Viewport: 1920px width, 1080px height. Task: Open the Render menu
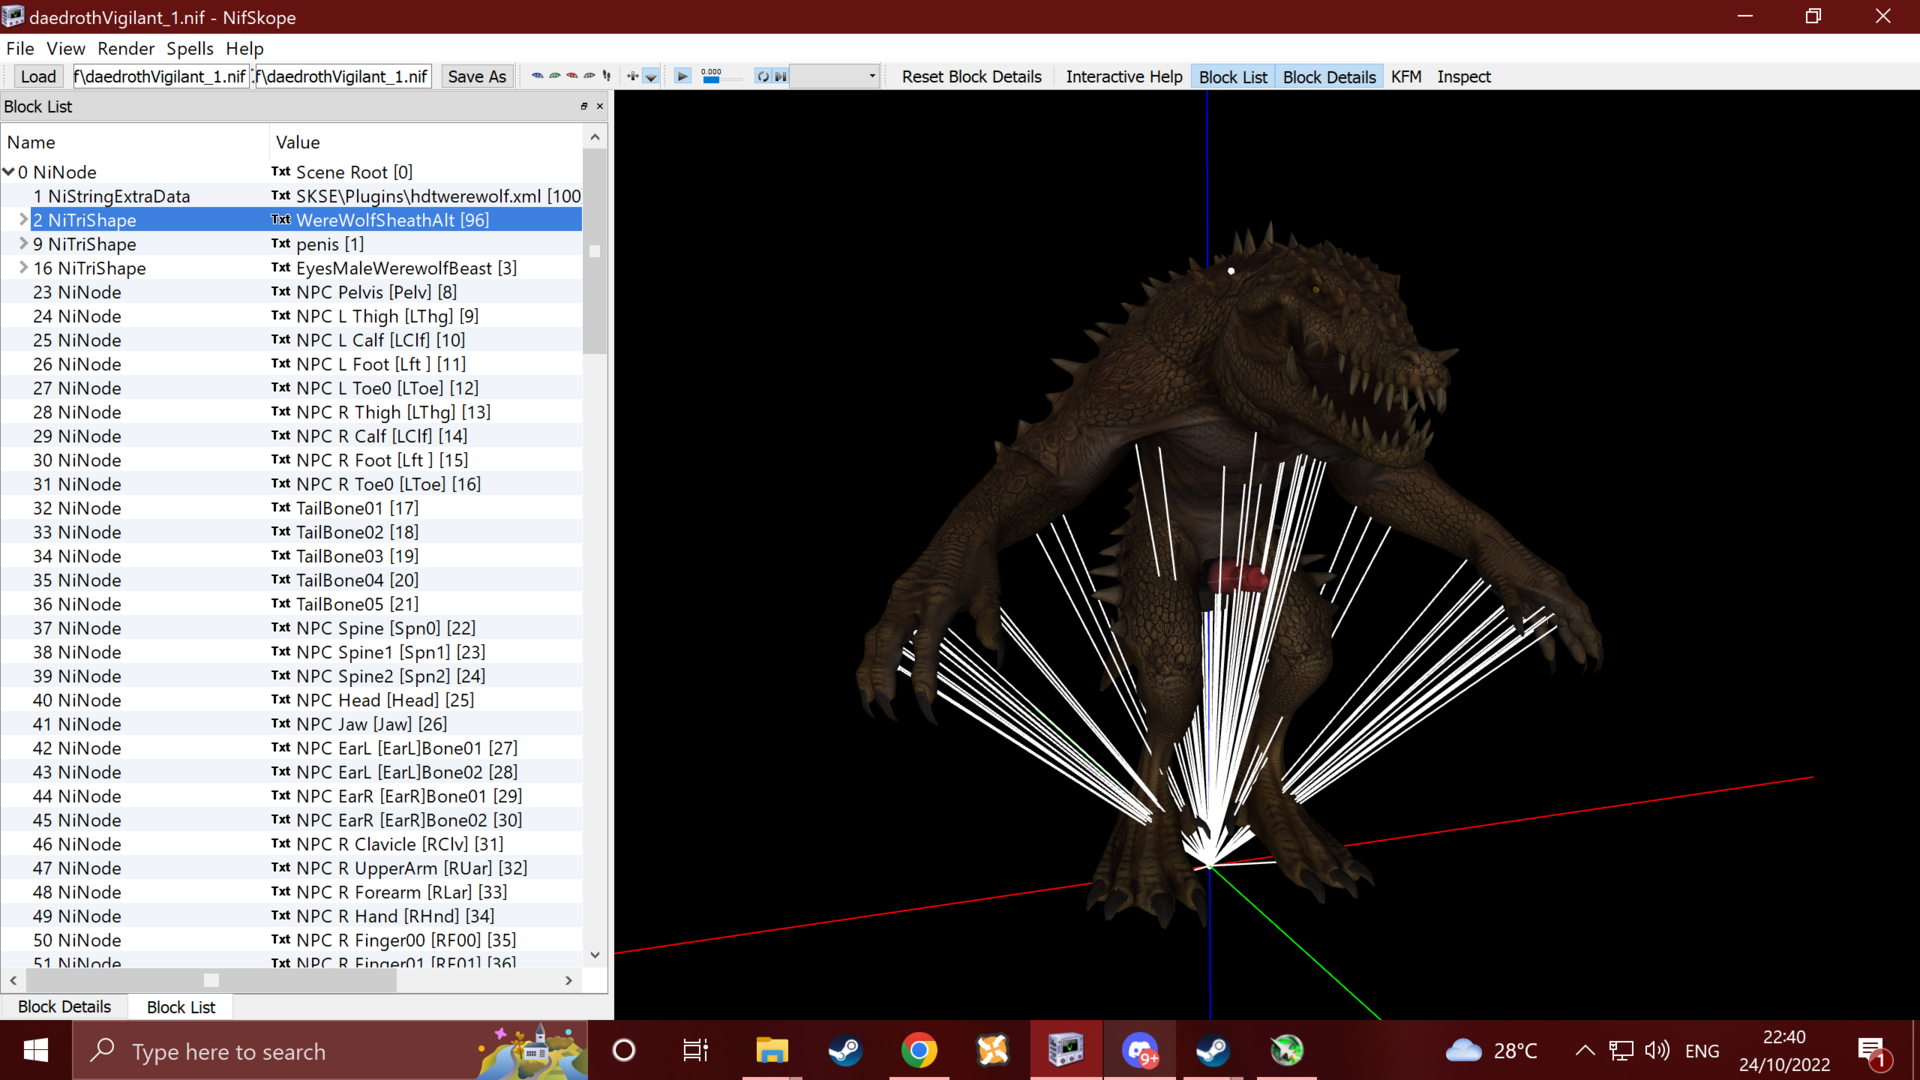(126, 48)
